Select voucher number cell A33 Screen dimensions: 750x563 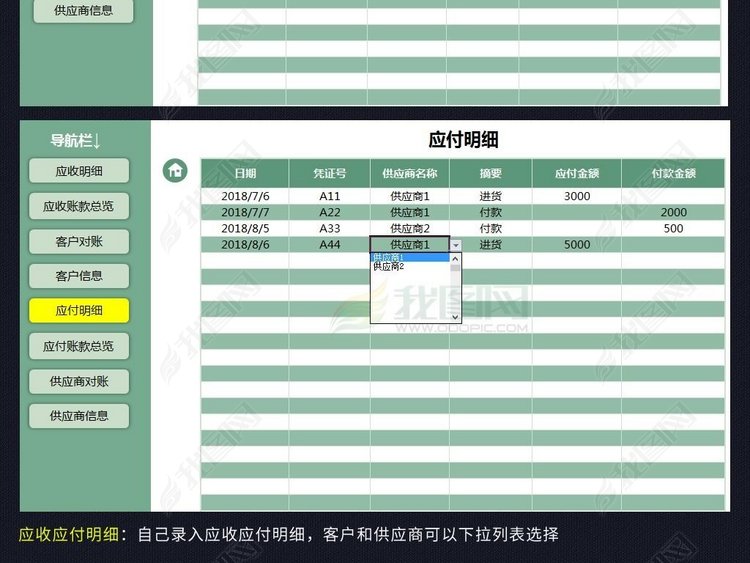point(329,229)
